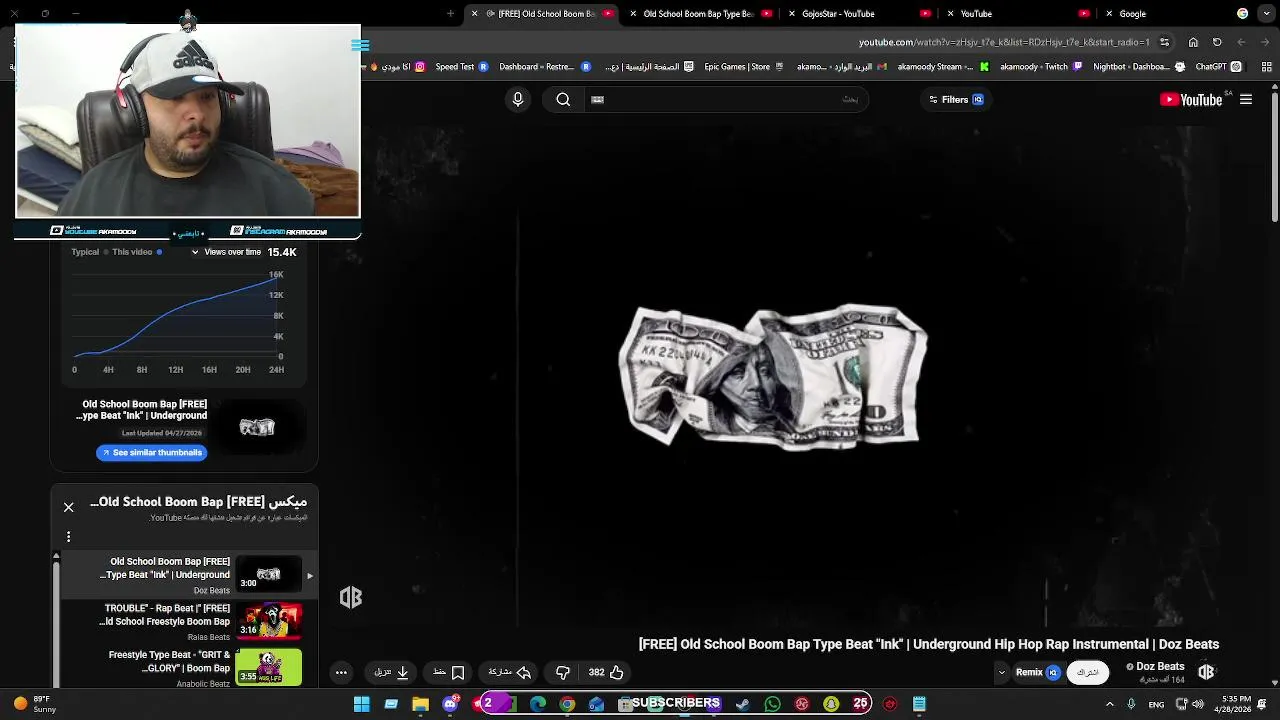Open the Doz Beats channel avatar
This screenshot has height=720, width=1280.
[x=1206, y=672]
